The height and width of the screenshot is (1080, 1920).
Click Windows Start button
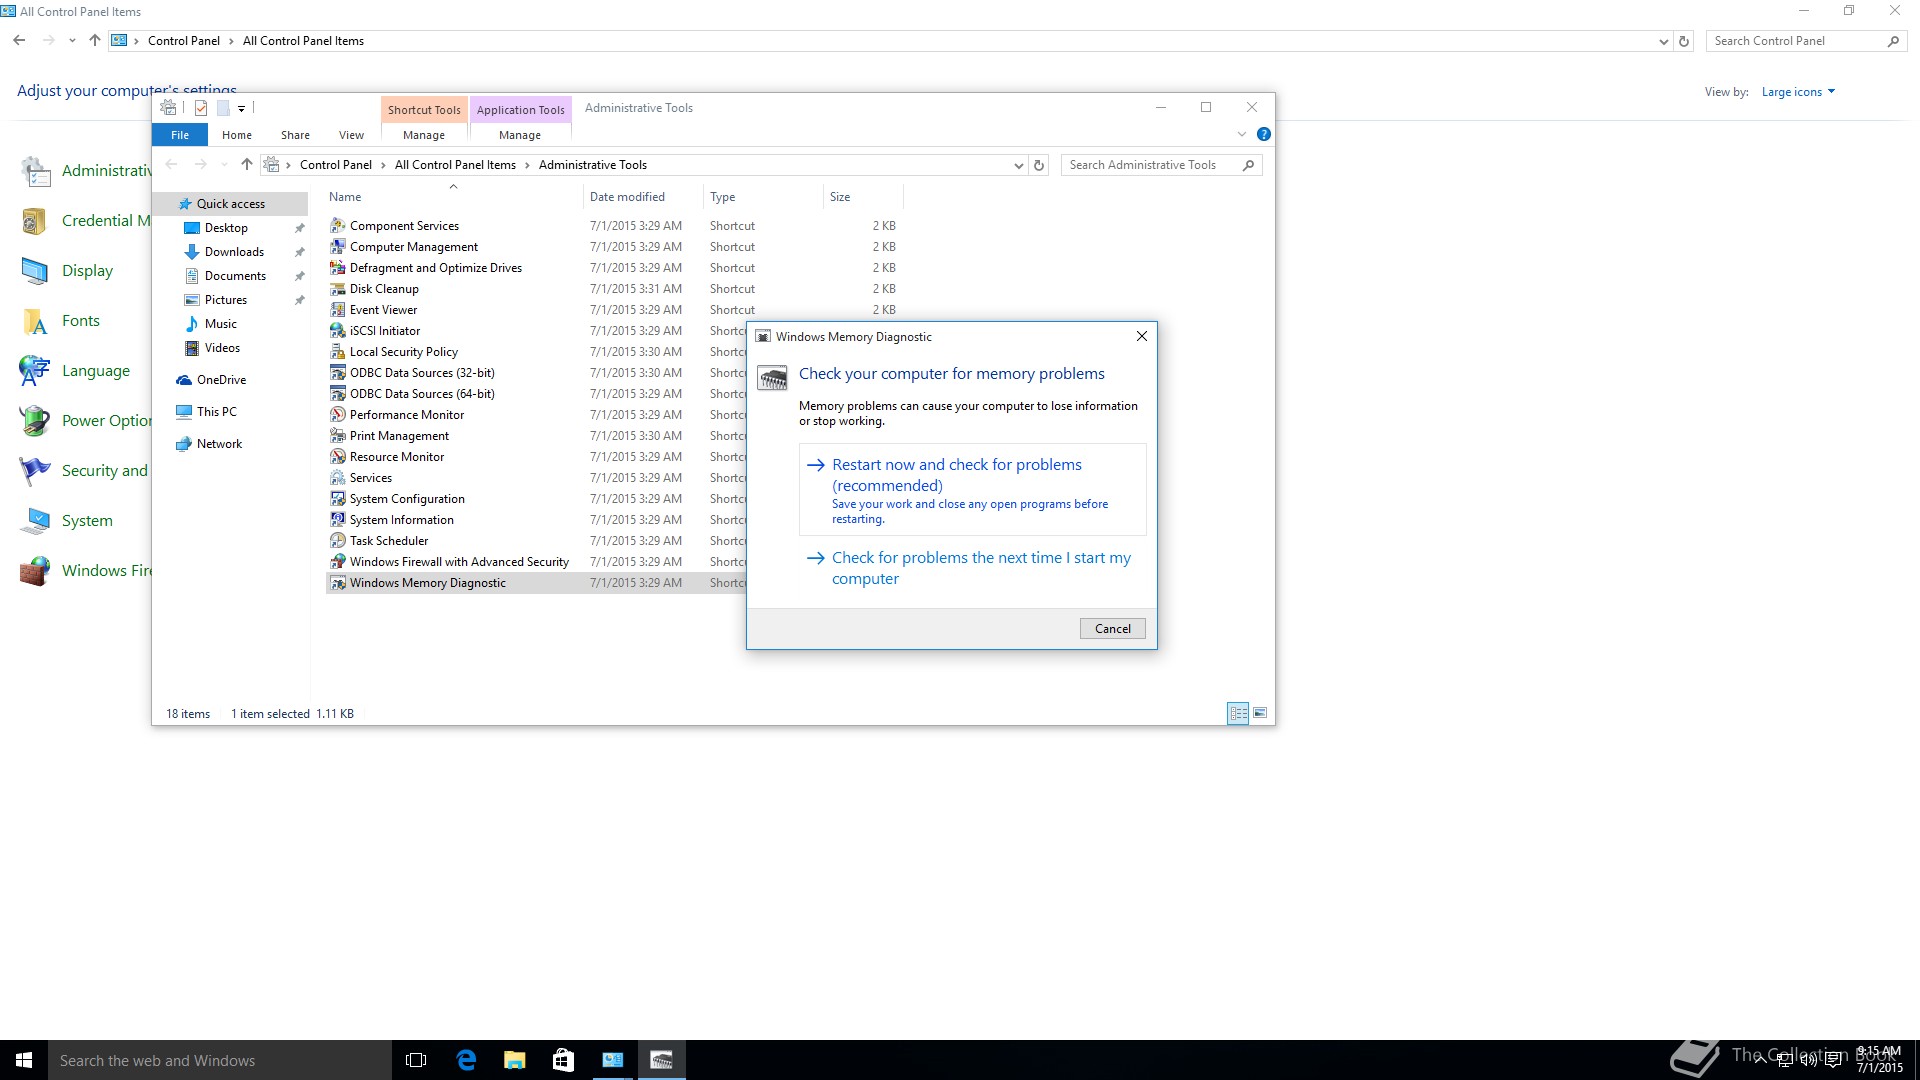[24, 1060]
